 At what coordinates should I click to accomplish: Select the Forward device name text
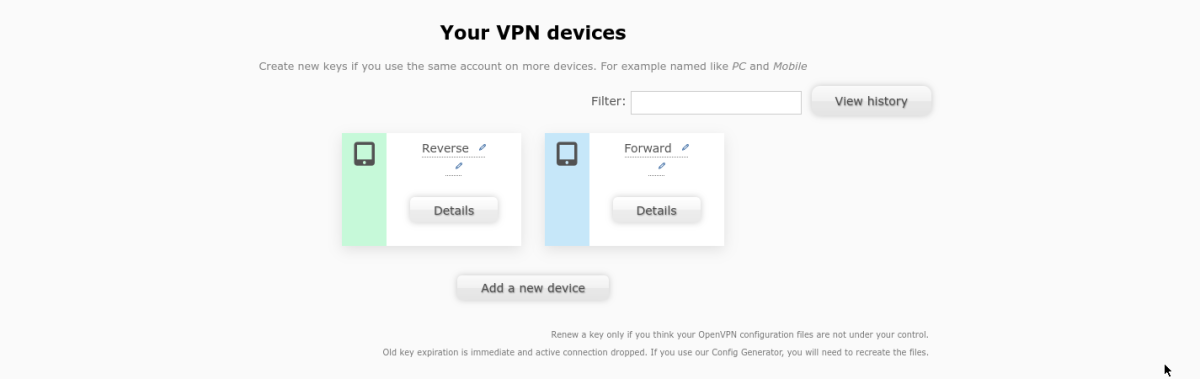point(648,149)
